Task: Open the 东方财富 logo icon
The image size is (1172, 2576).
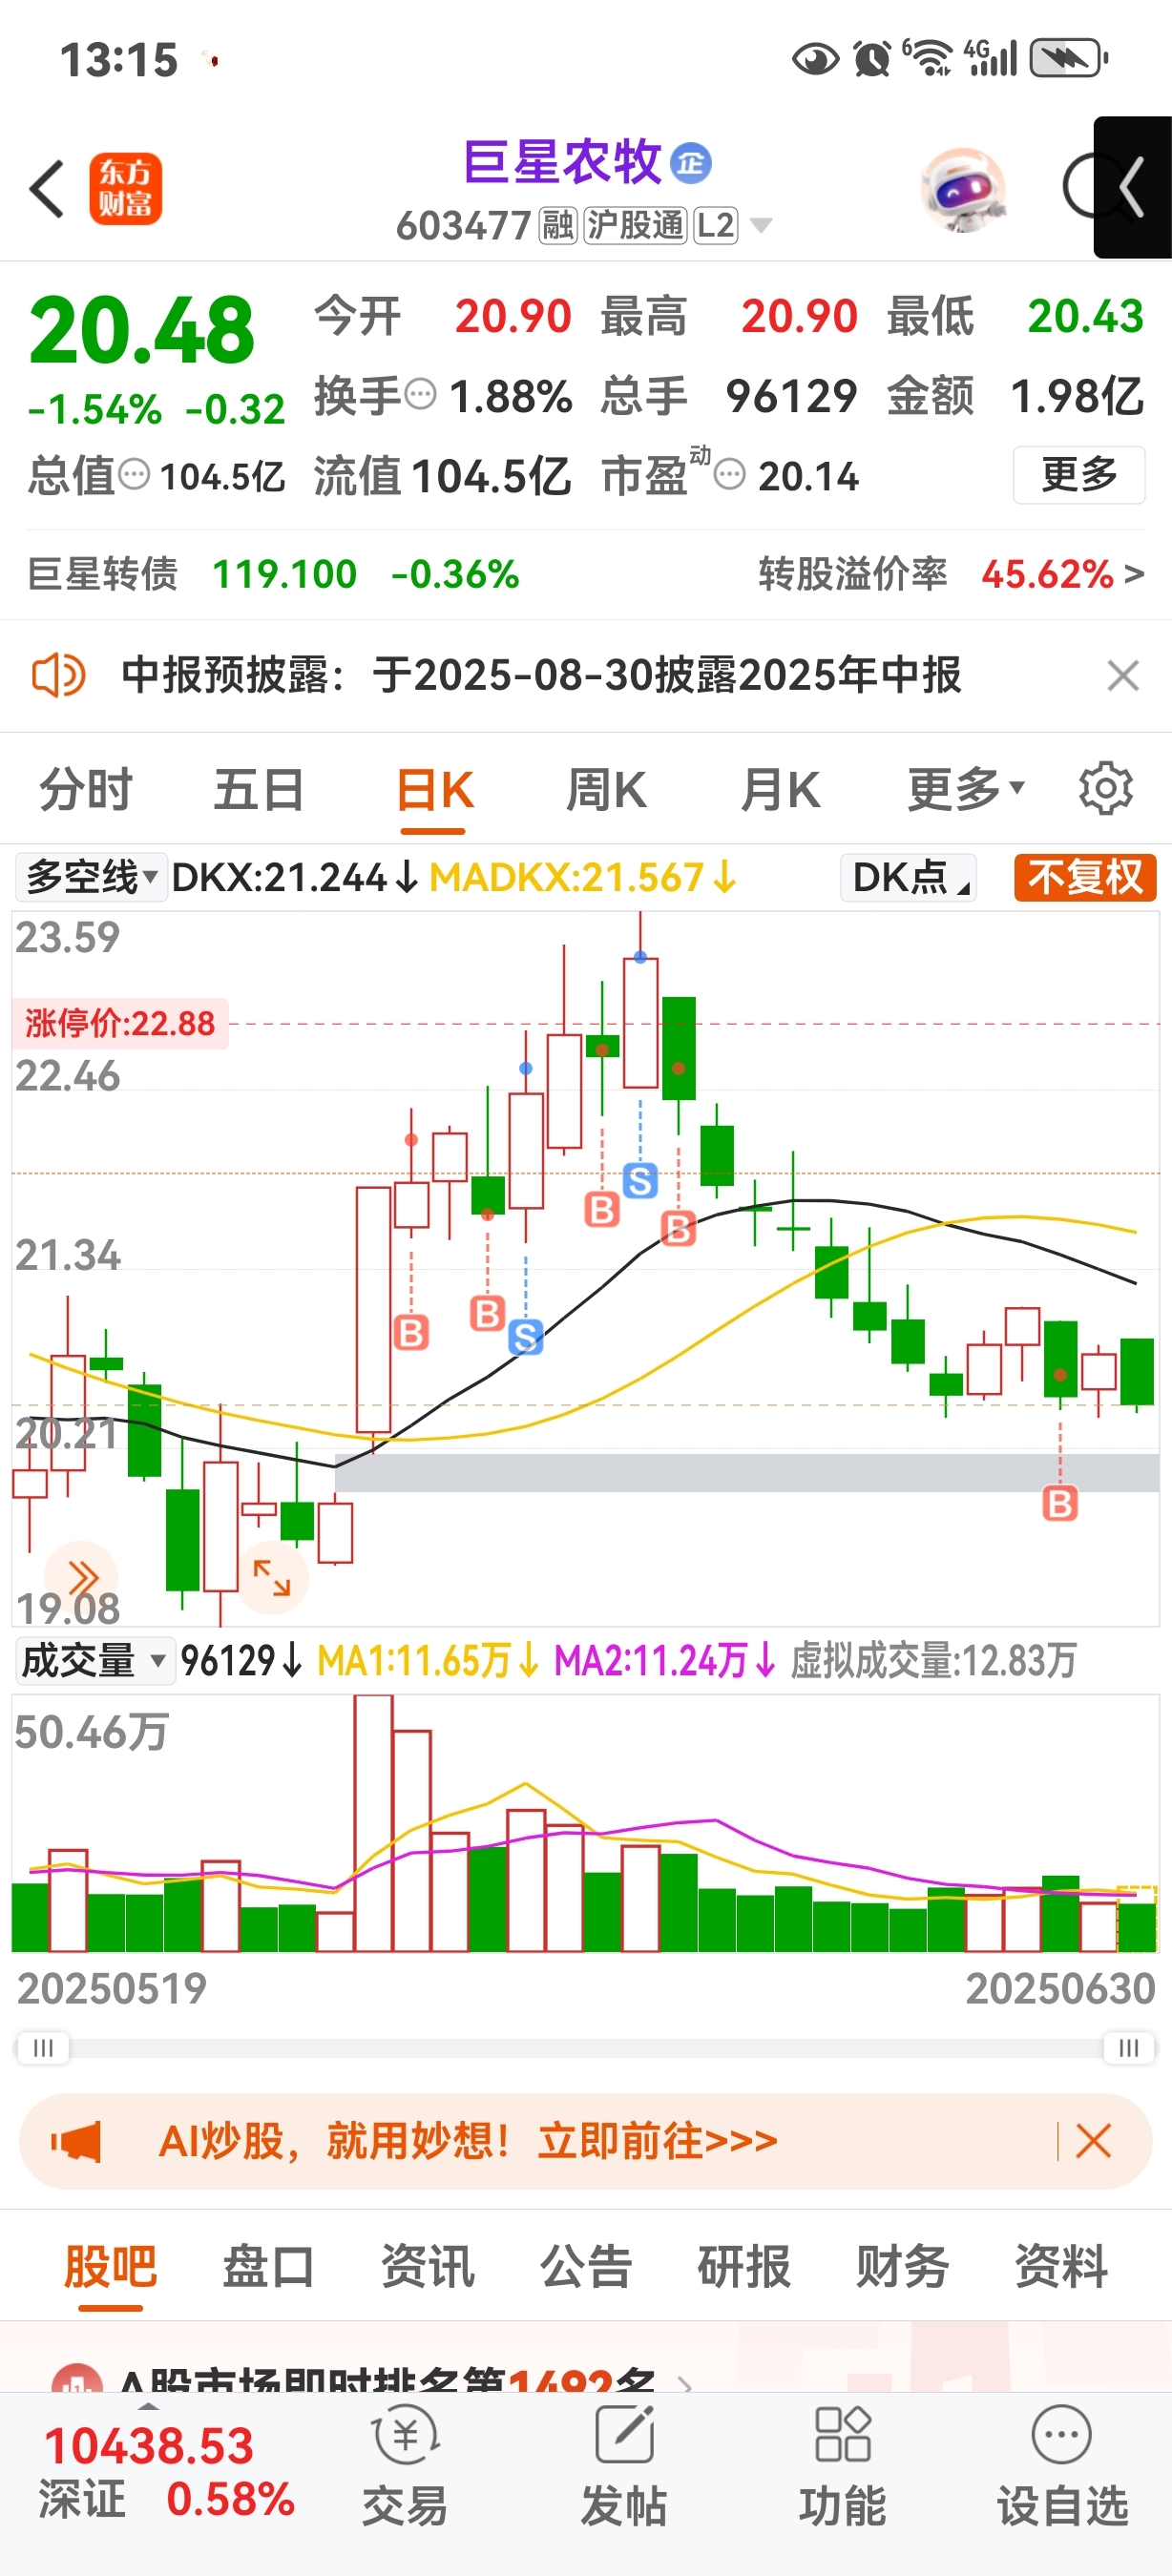Action: tap(126, 188)
